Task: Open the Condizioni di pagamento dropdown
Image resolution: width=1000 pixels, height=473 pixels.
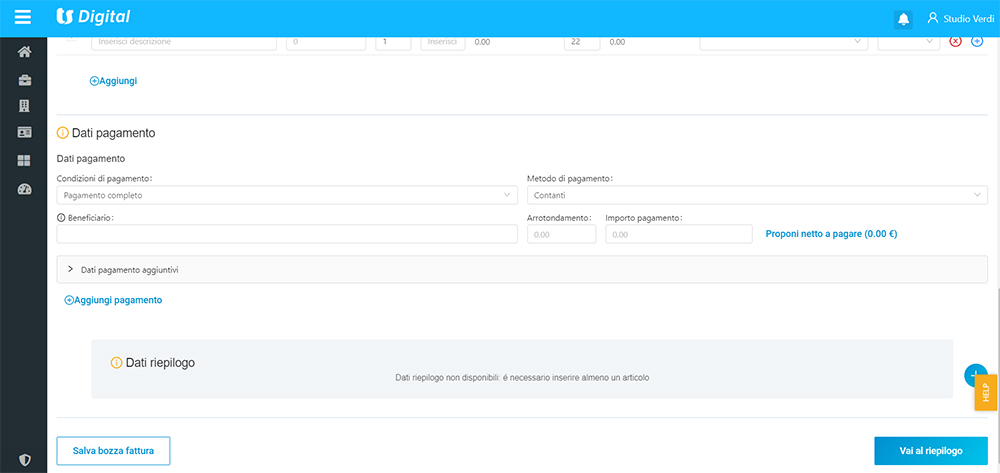Action: pos(287,195)
